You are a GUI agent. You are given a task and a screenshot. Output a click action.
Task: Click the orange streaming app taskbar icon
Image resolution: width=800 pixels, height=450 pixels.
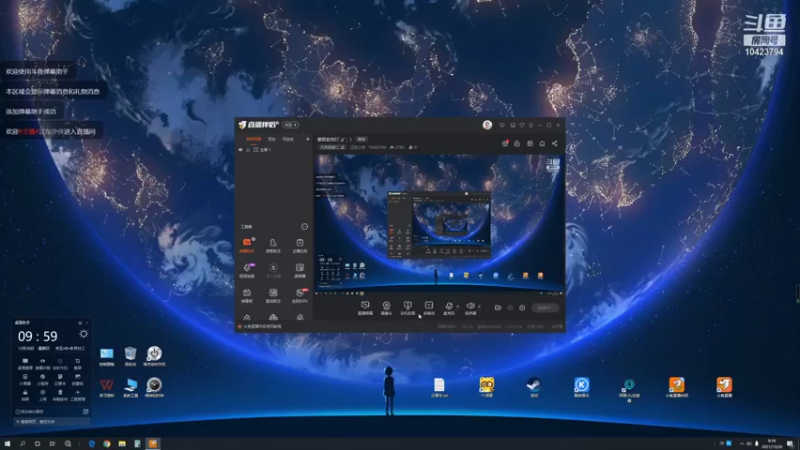pos(153,444)
